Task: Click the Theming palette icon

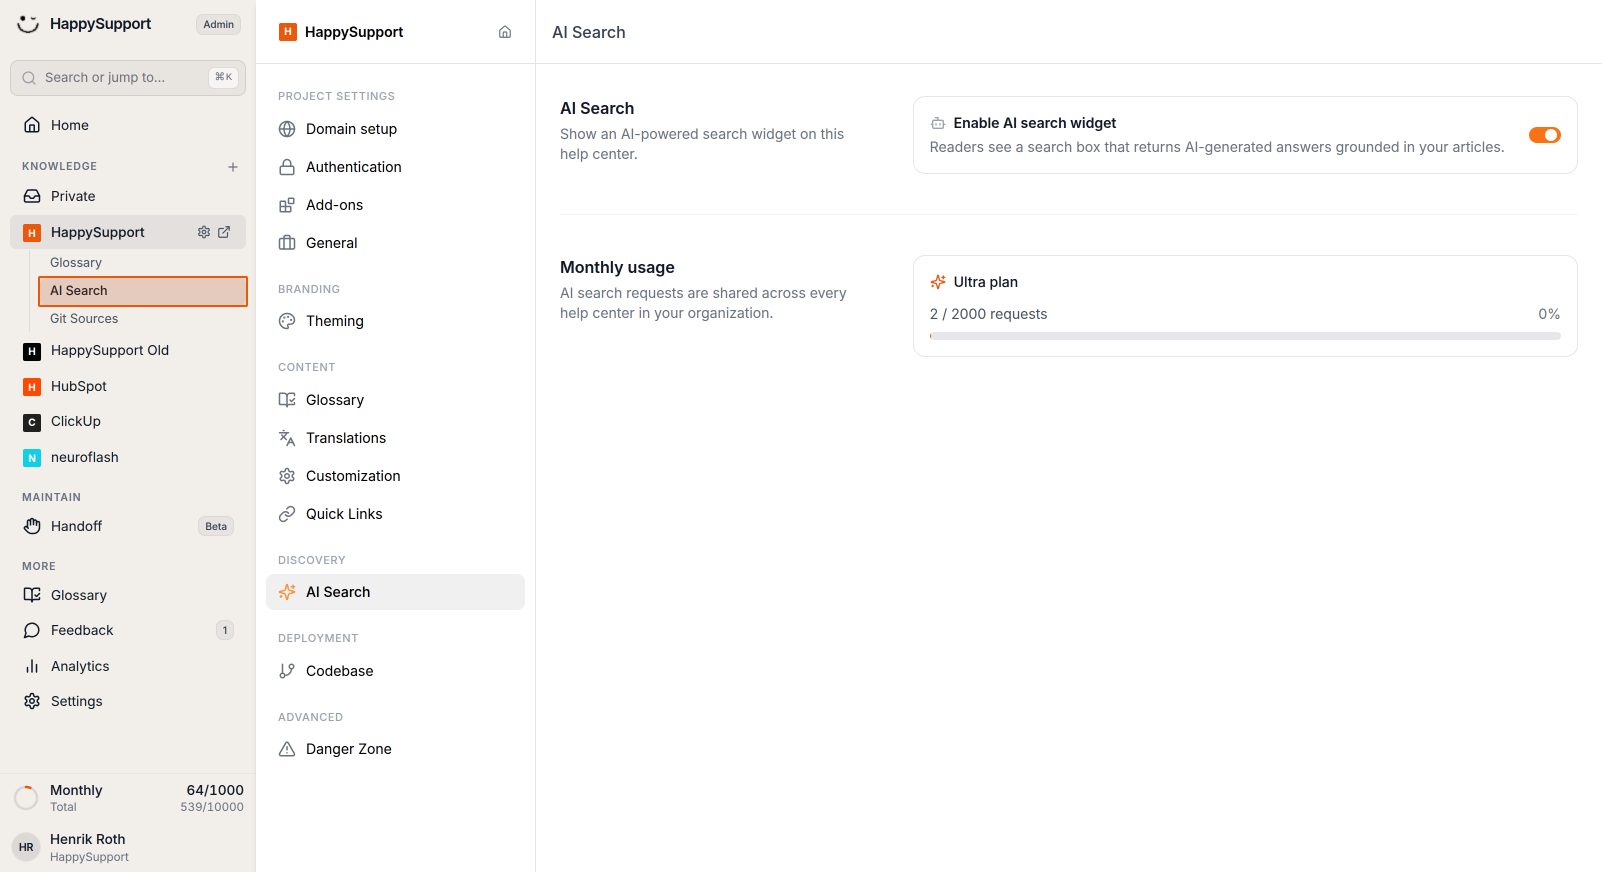Action: point(287,321)
